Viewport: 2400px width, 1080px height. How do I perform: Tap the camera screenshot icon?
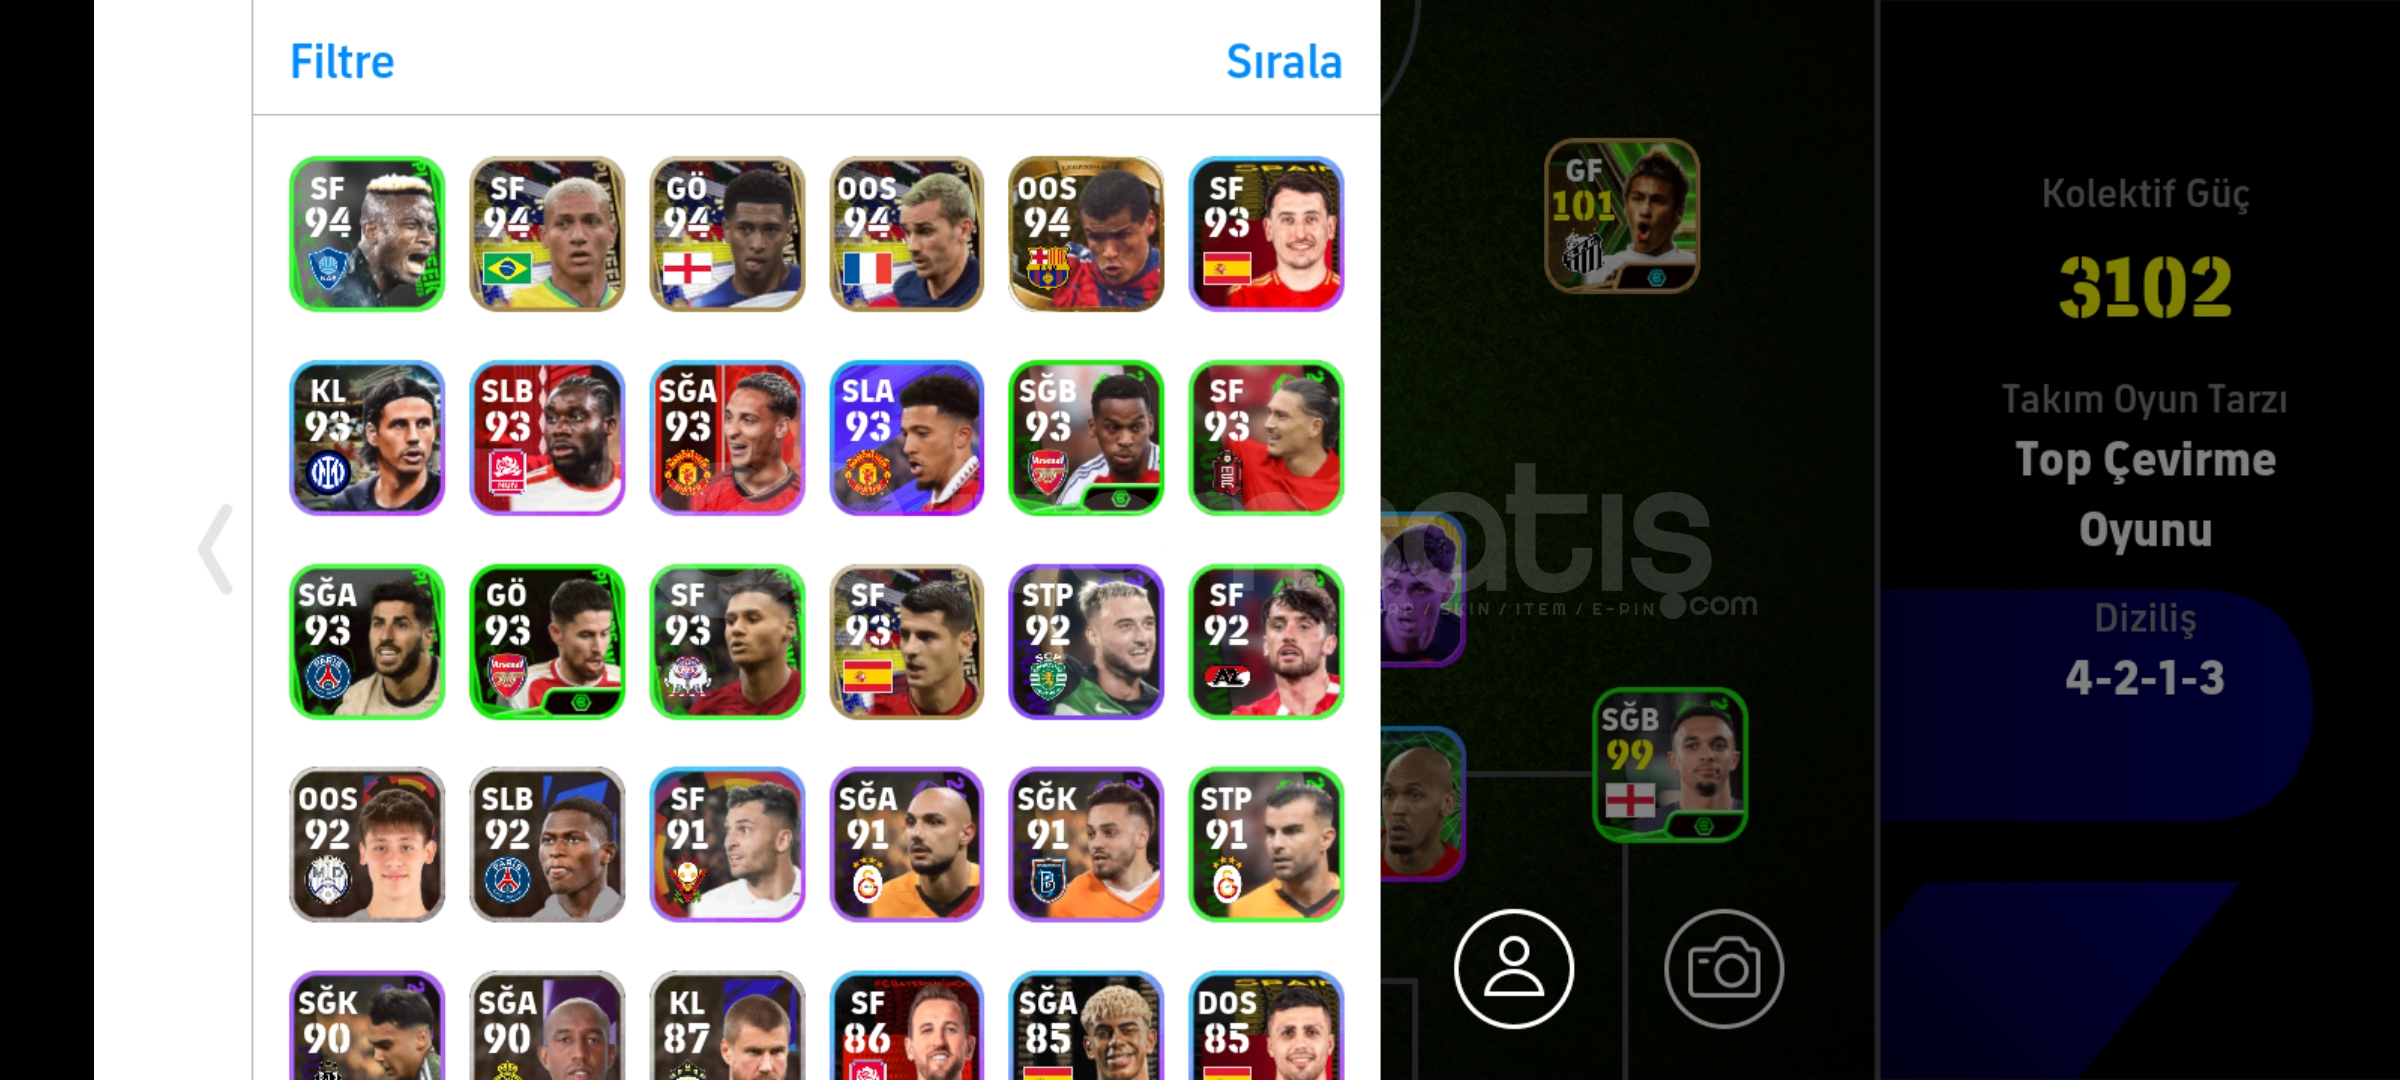[x=1723, y=968]
